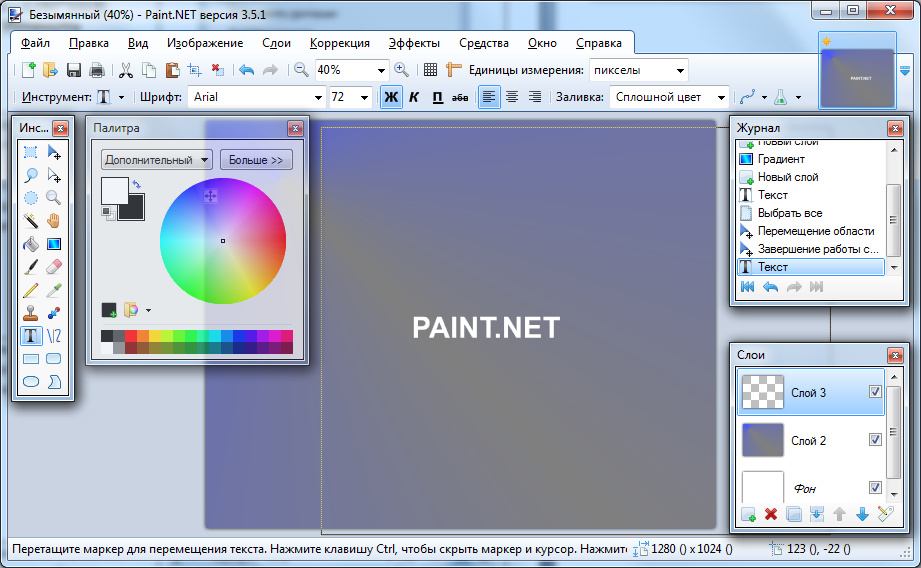Click the Undo arrow in toolbar
This screenshot has width=921, height=568.
click(247, 70)
